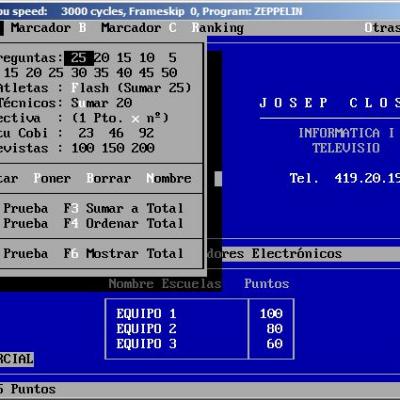Click EQUIPO 3 score 60

pos(275,344)
